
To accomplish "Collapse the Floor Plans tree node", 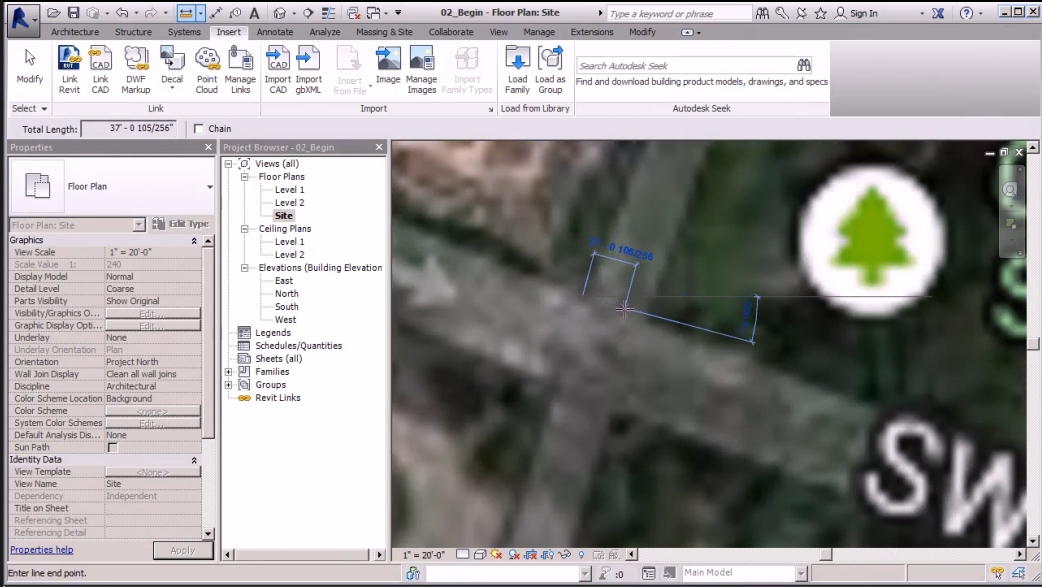I will click(x=245, y=177).
